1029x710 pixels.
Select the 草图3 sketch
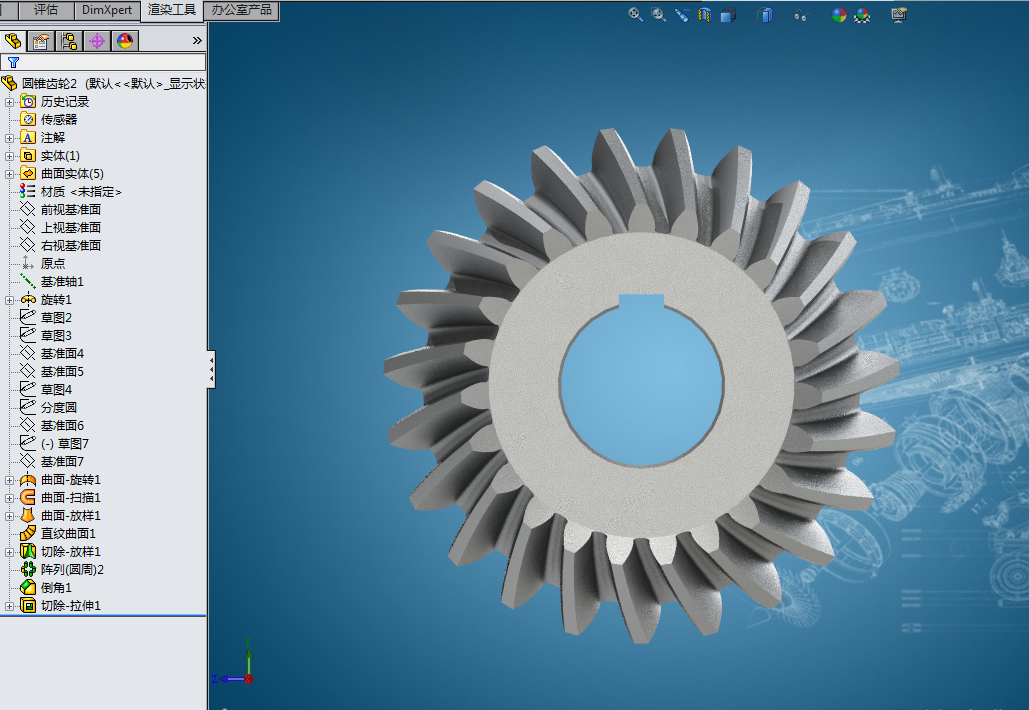pos(47,335)
